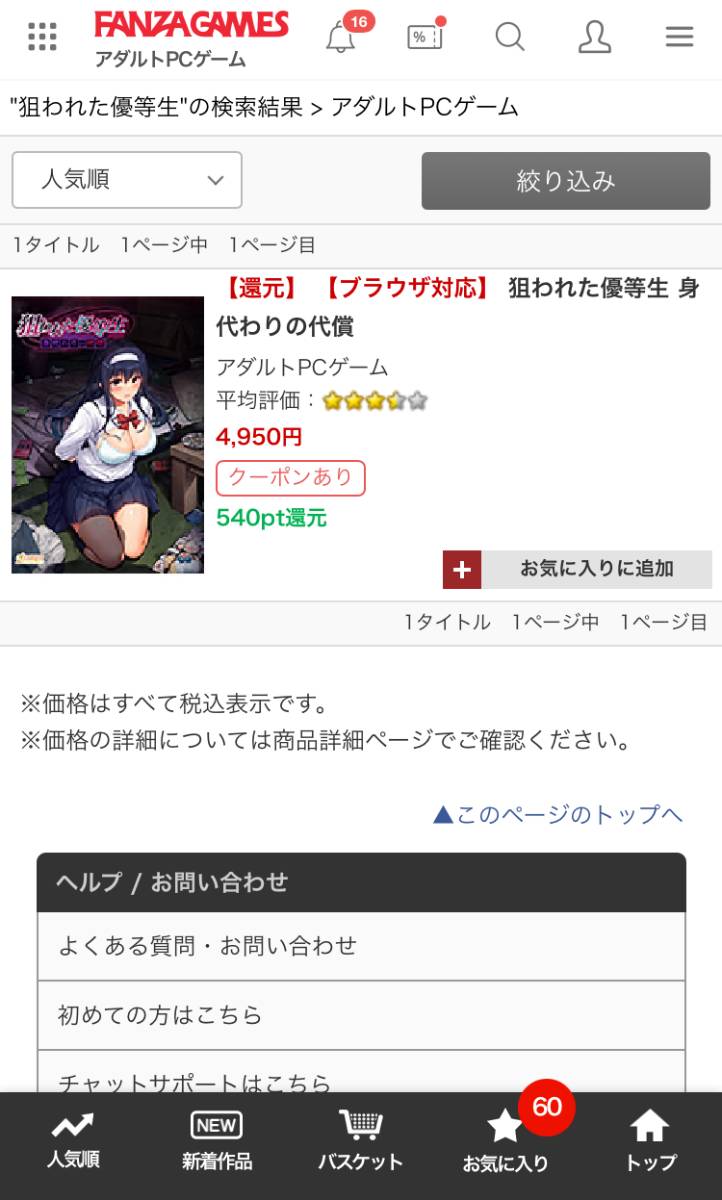Open よくある質問・お問い合わせ entry

point(361,946)
